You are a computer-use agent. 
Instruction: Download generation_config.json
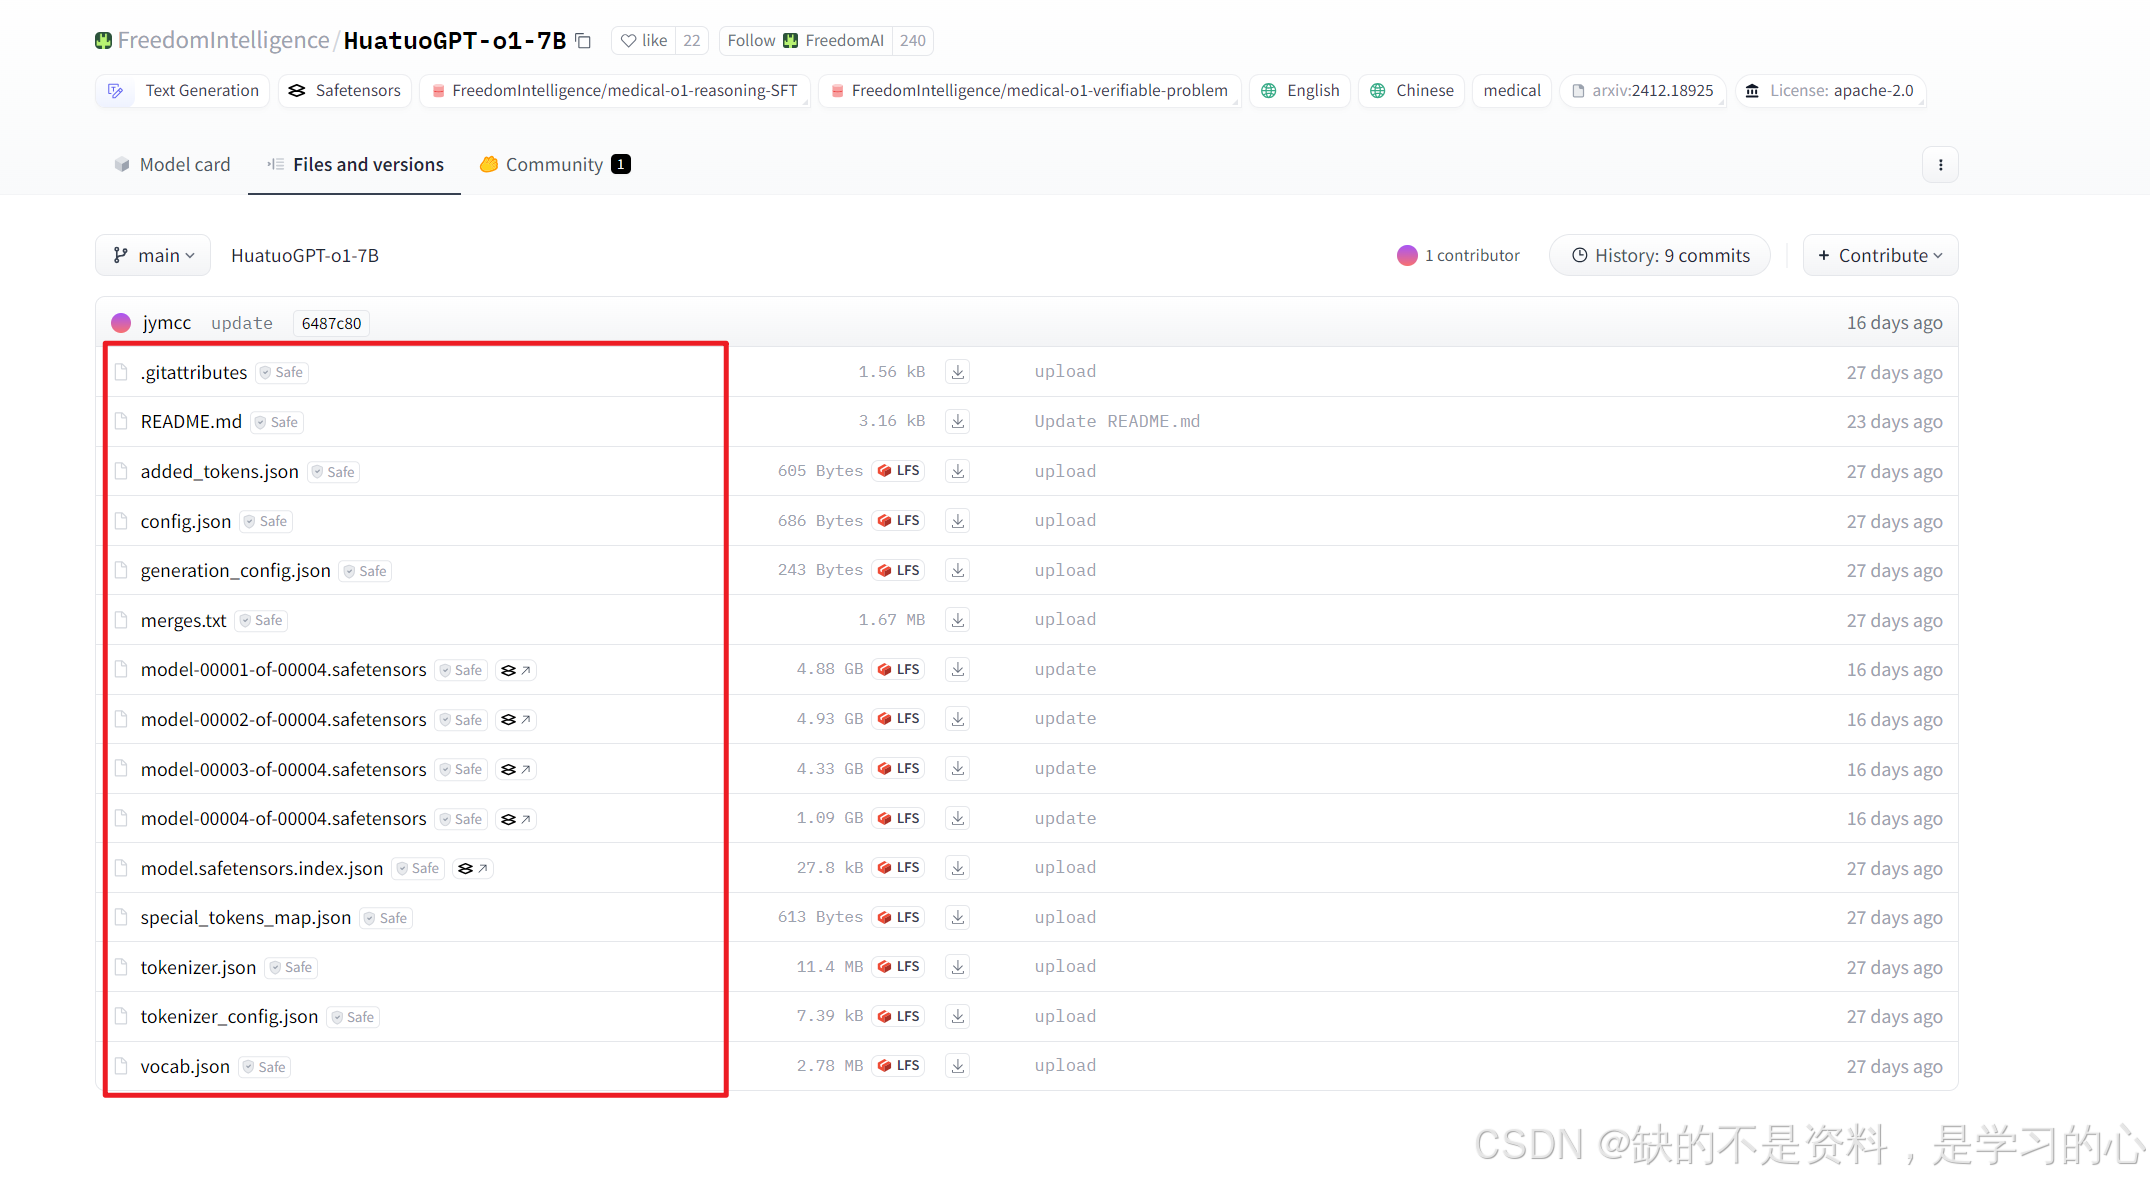click(x=958, y=570)
